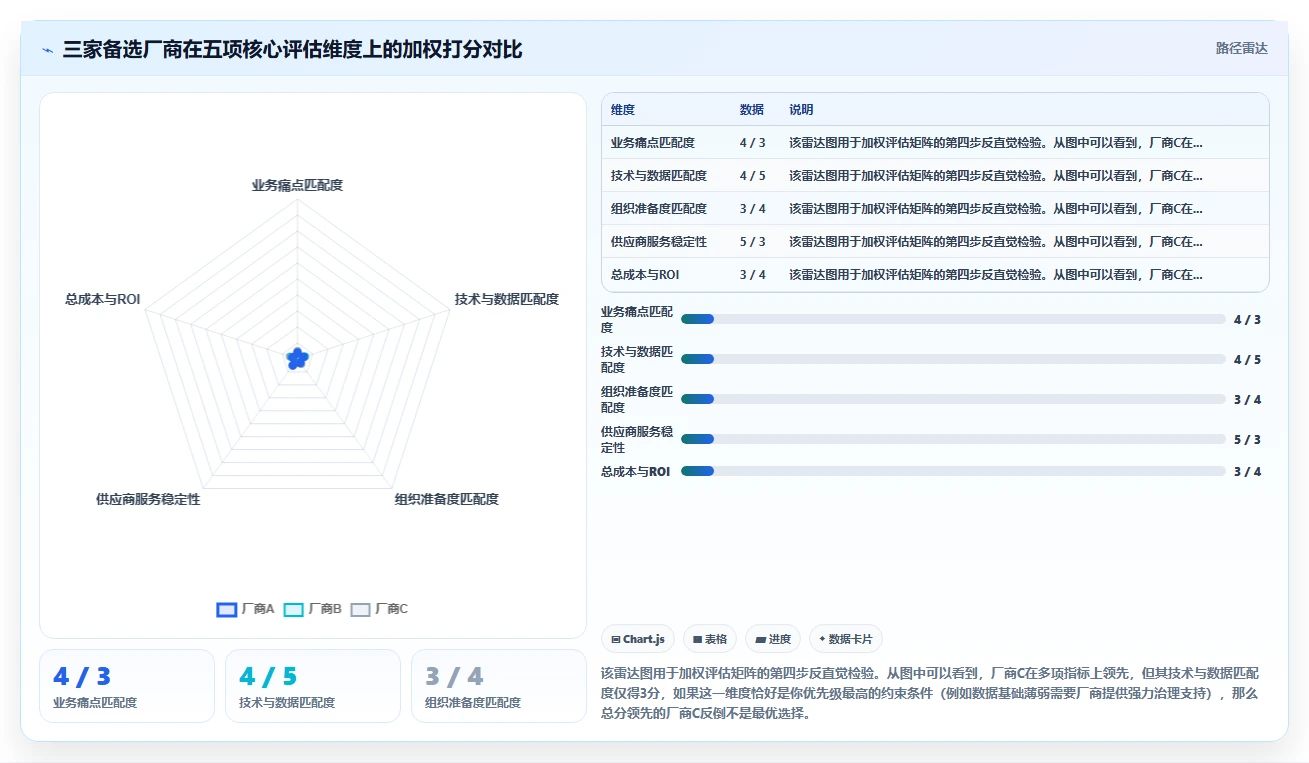Click the 业务痛点匹配度 progress bar
Image resolution: width=1309 pixels, height=763 pixels.
click(953, 319)
